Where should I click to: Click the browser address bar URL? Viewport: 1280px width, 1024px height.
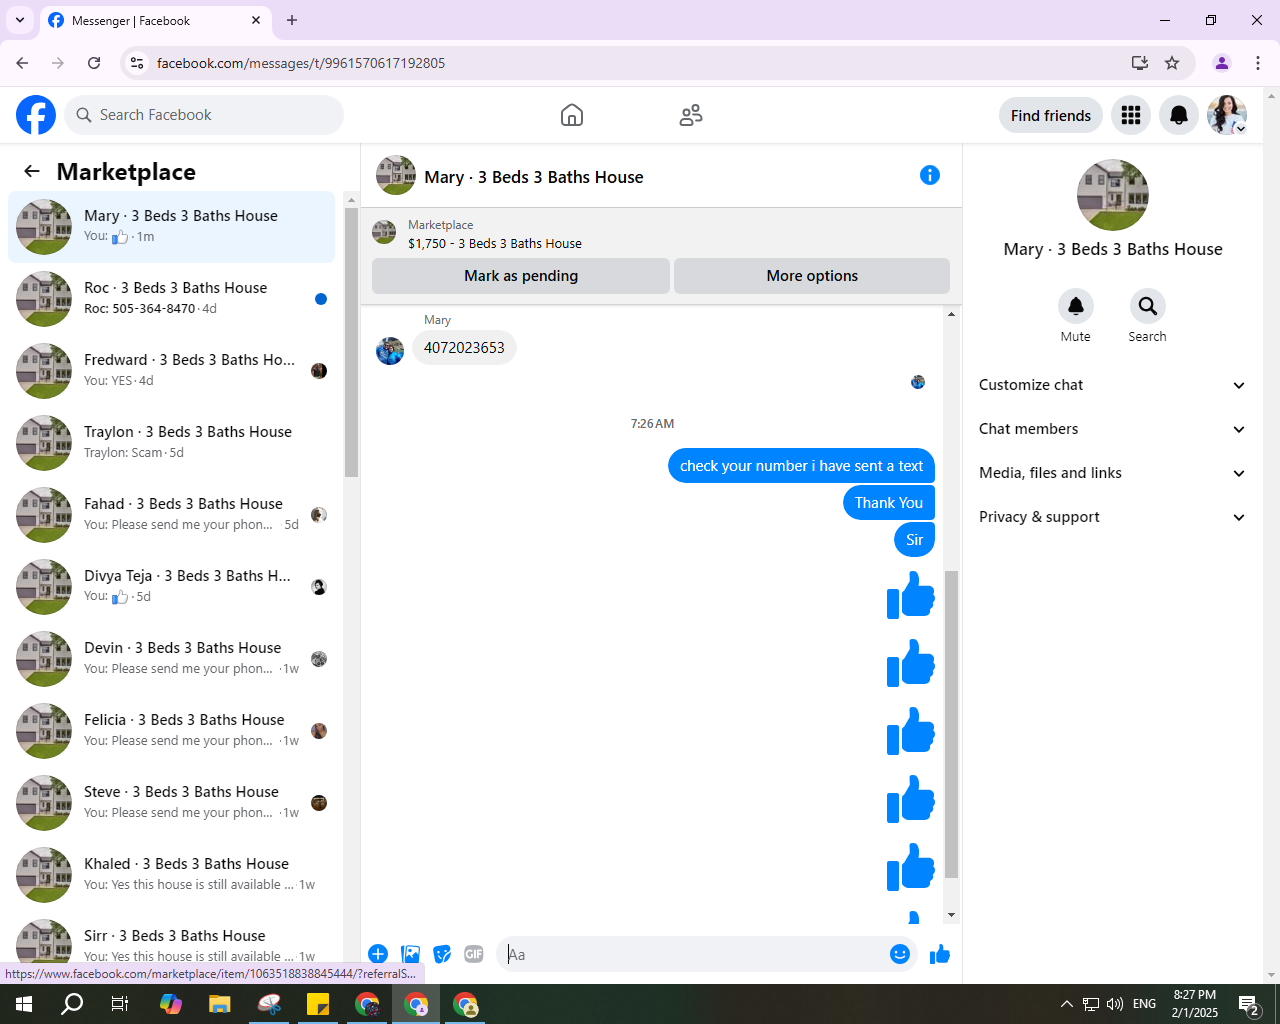point(301,63)
